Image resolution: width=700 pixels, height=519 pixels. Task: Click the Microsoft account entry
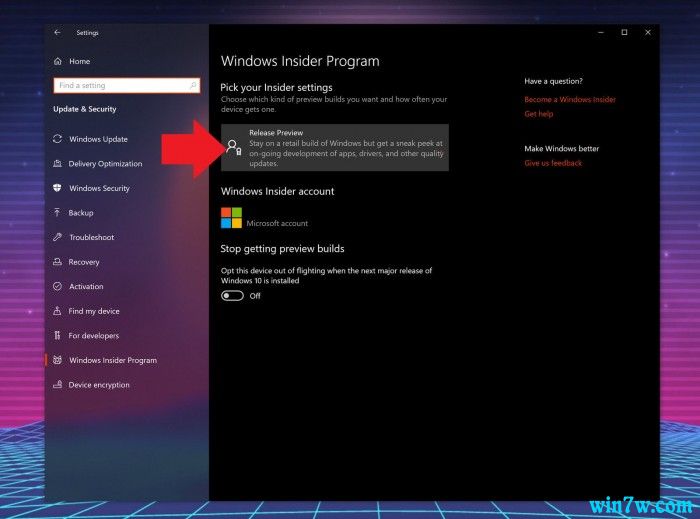[x=277, y=223]
